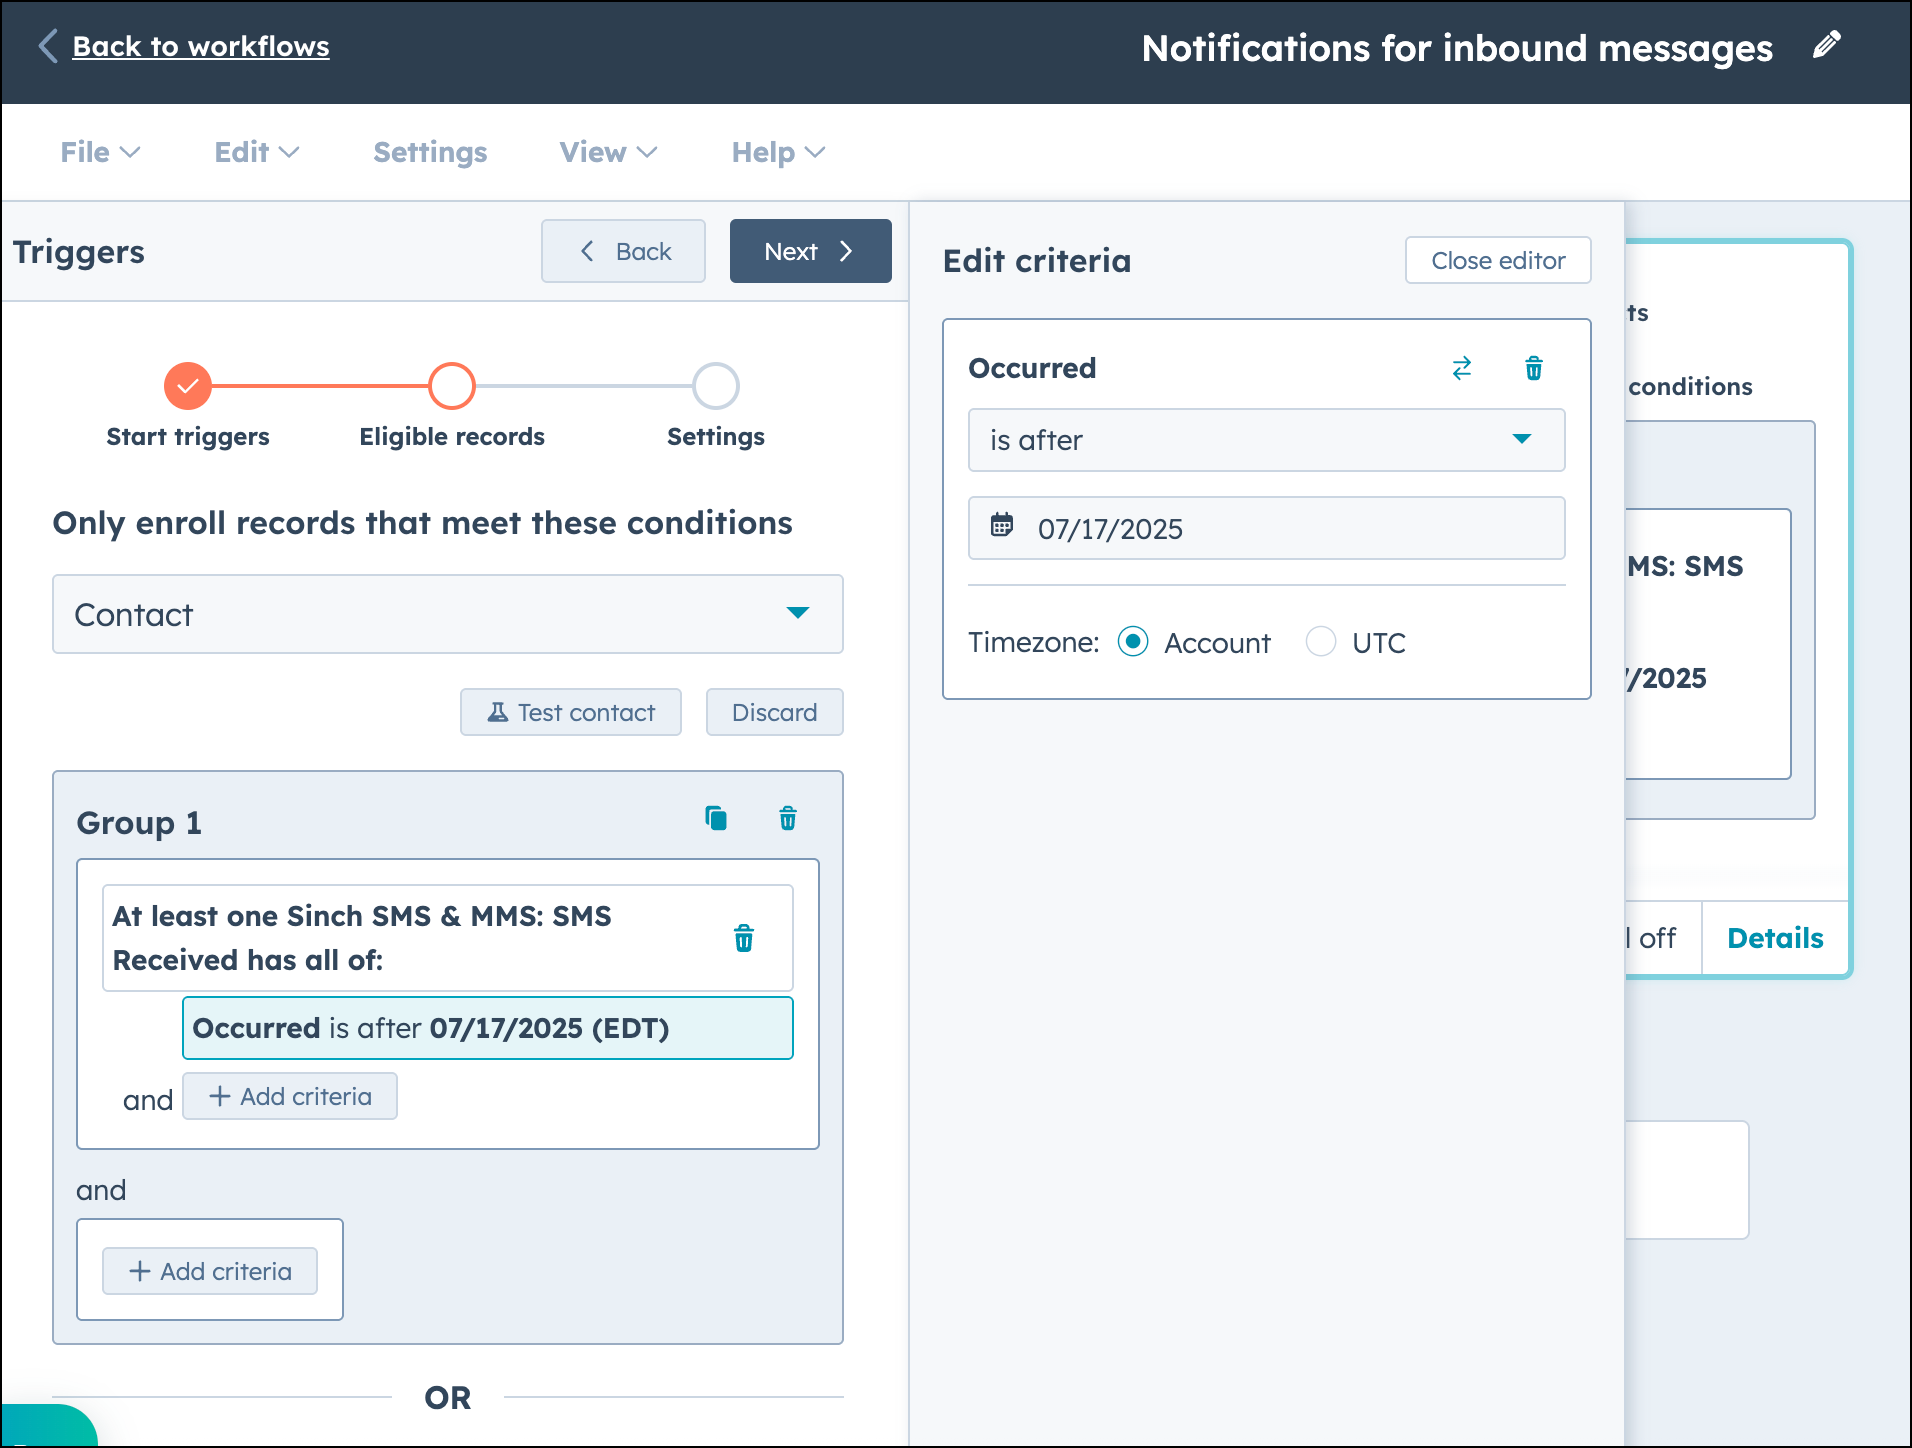This screenshot has height=1448, width=1912.
Task: Click the Edit criteria heading
Action: coord(1037,261)
